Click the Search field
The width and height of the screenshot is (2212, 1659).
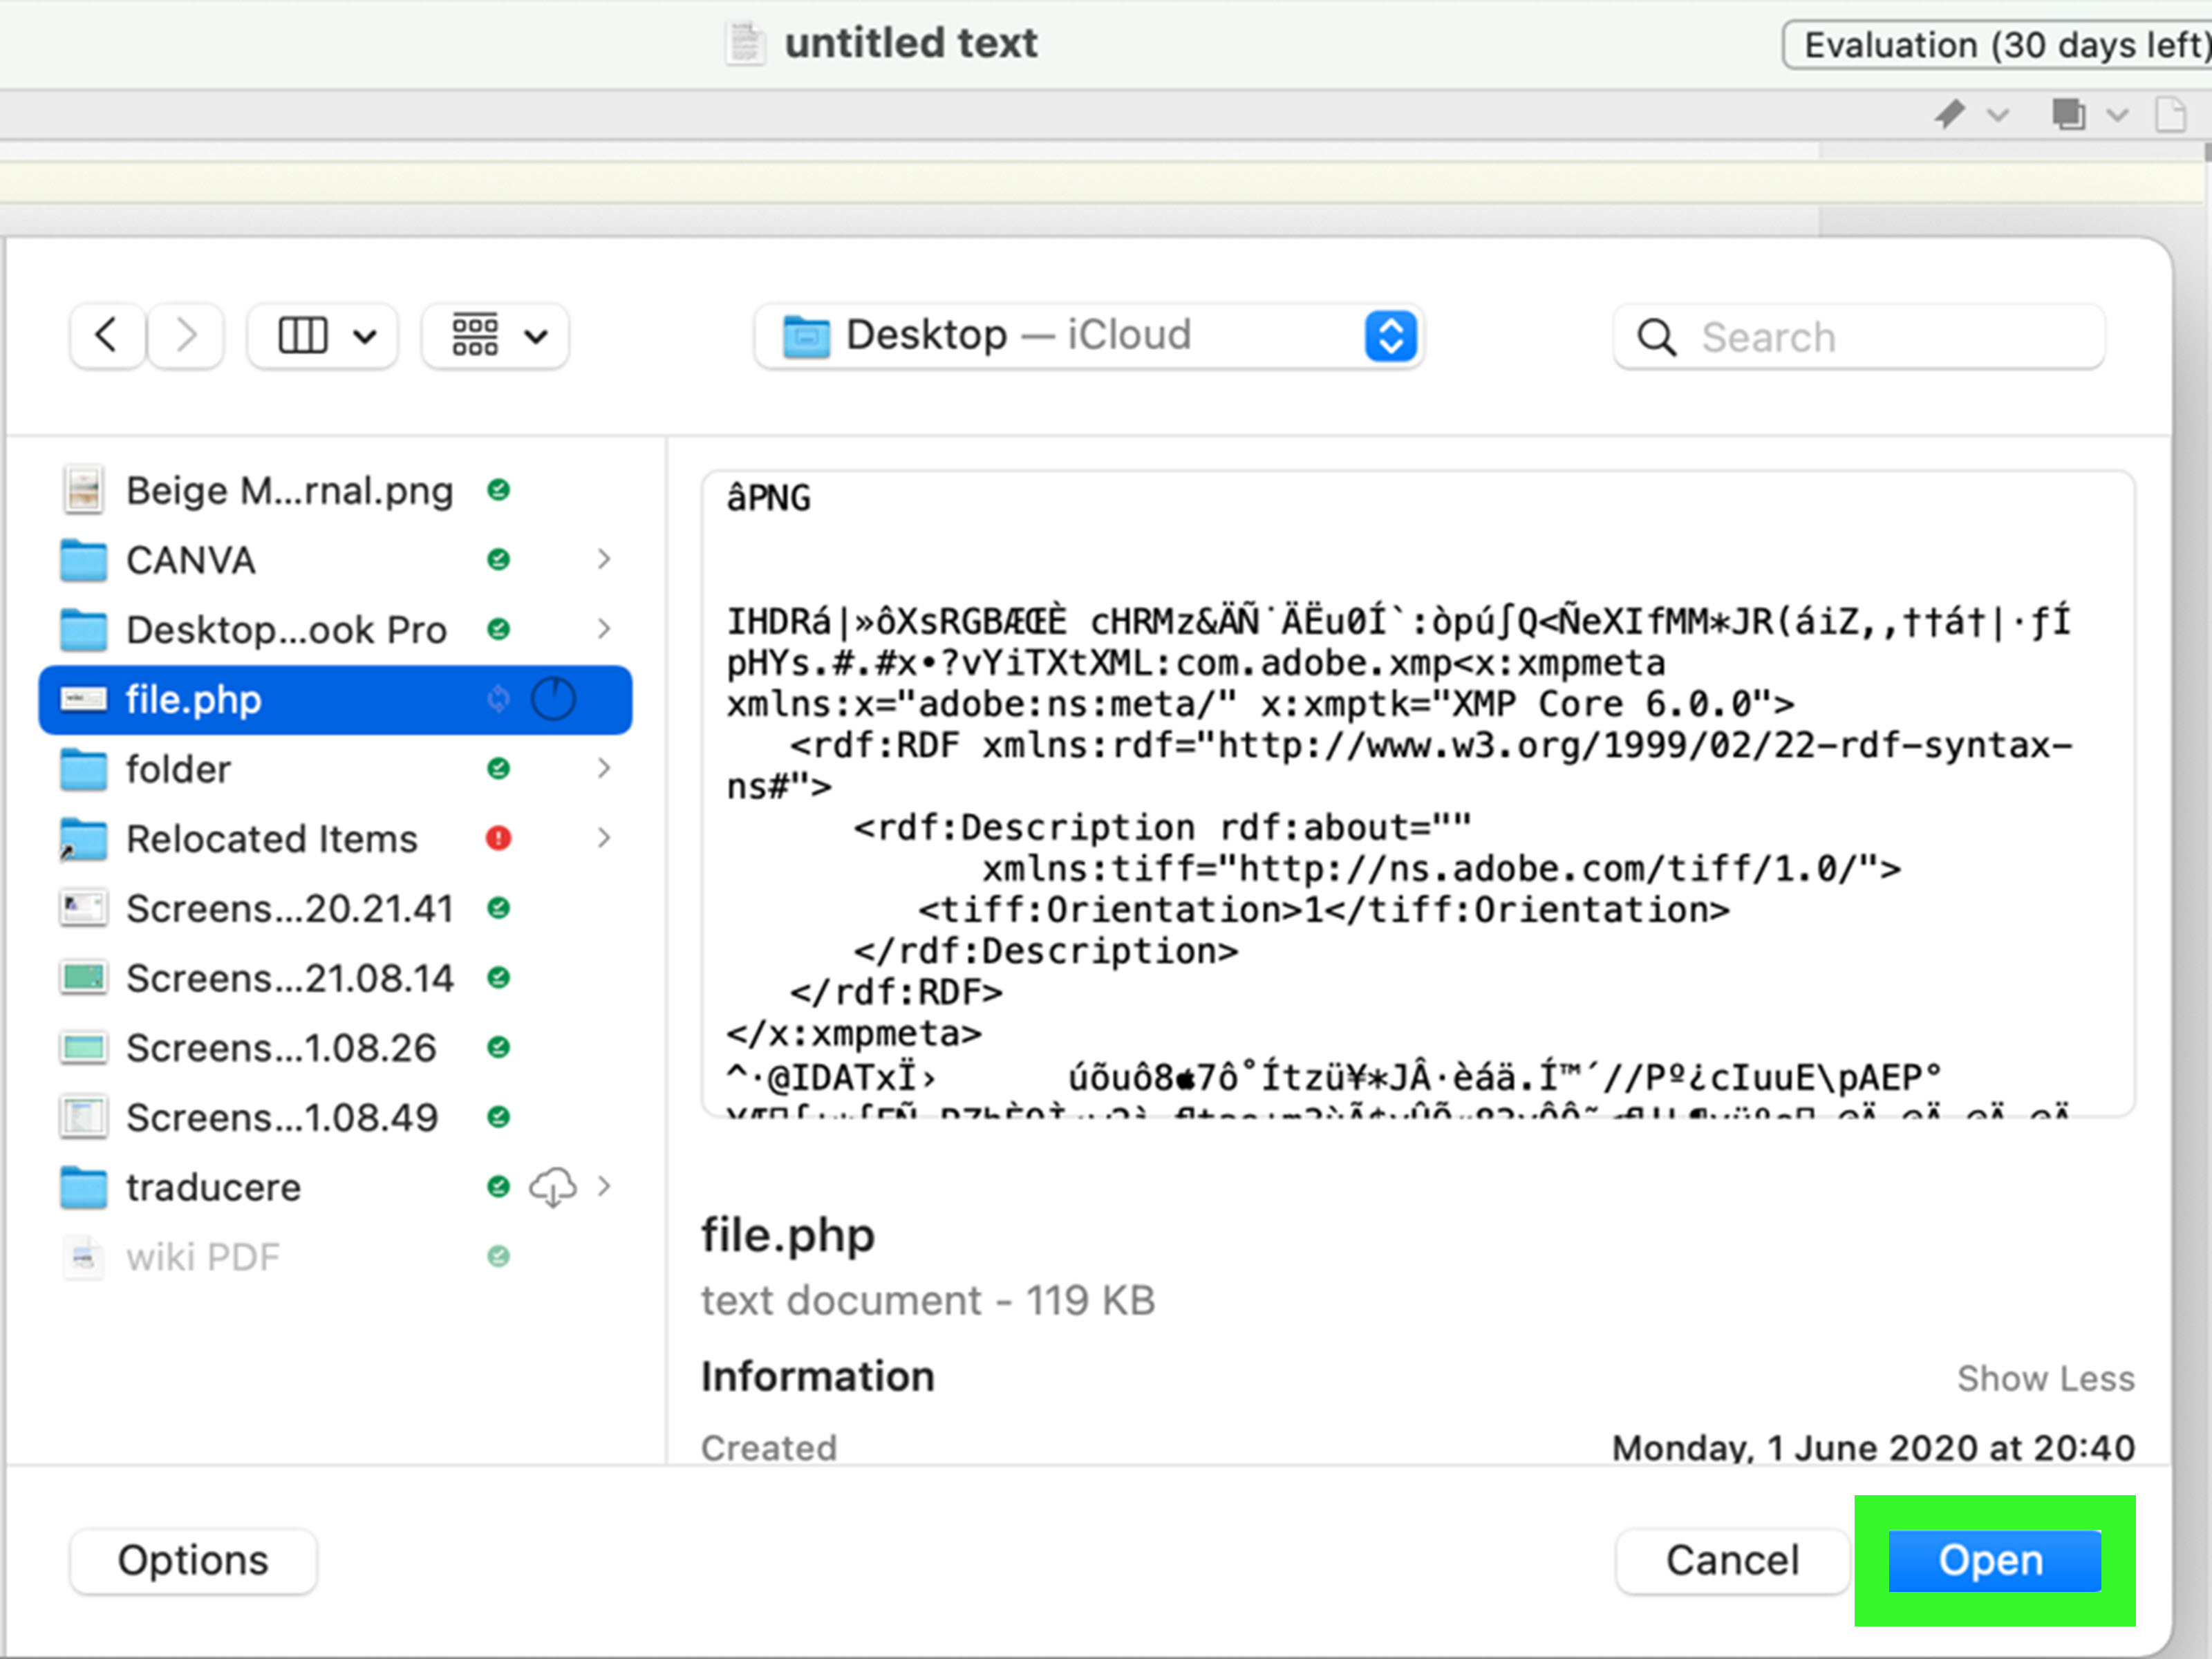tap(1859, 337)
